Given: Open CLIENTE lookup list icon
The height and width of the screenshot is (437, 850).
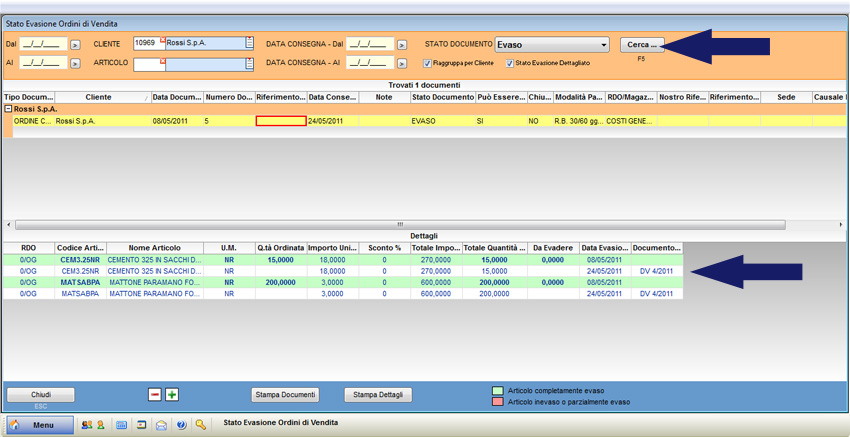Looking at the screenshot, I should point(249,44).
